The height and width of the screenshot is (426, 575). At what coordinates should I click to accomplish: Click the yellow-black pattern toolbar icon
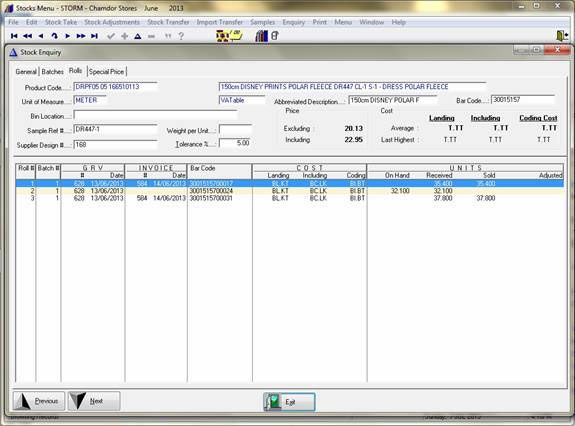[222, 36]
